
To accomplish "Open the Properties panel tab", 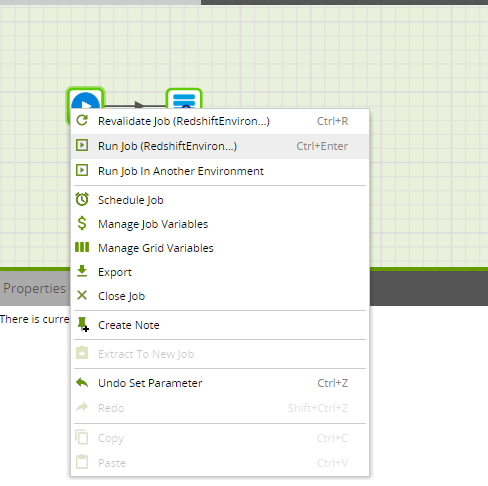I will tap(35, 288).
